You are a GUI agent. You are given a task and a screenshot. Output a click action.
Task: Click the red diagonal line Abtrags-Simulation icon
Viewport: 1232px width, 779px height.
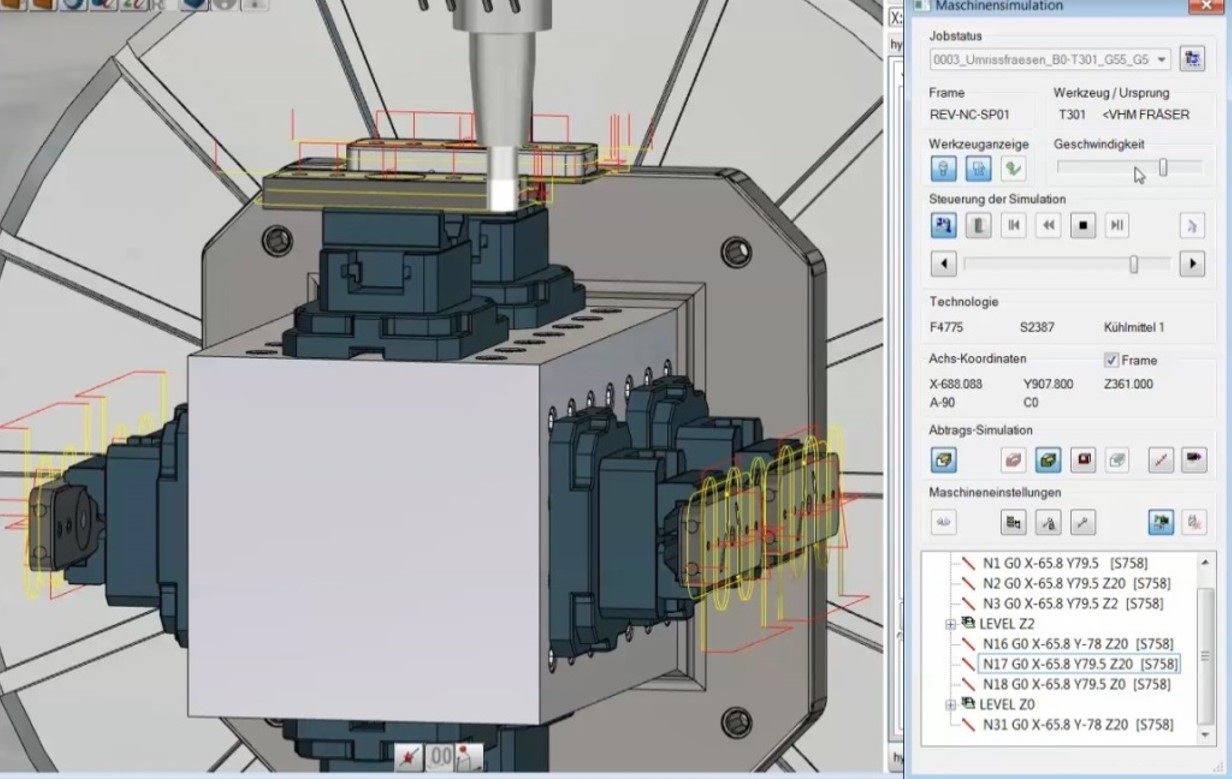click(1160, 459)
